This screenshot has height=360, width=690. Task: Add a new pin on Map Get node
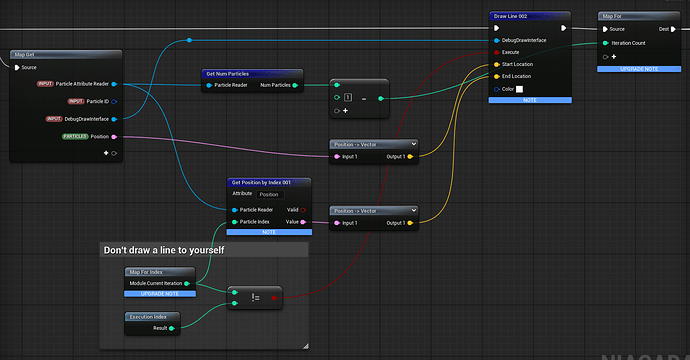(106, 153)
